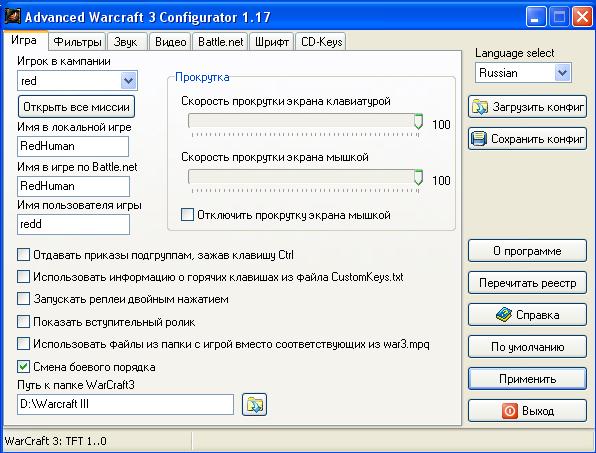Toggle Показать вступительный ролик checkbox
The image size is (596, 453).
point(23,322)
